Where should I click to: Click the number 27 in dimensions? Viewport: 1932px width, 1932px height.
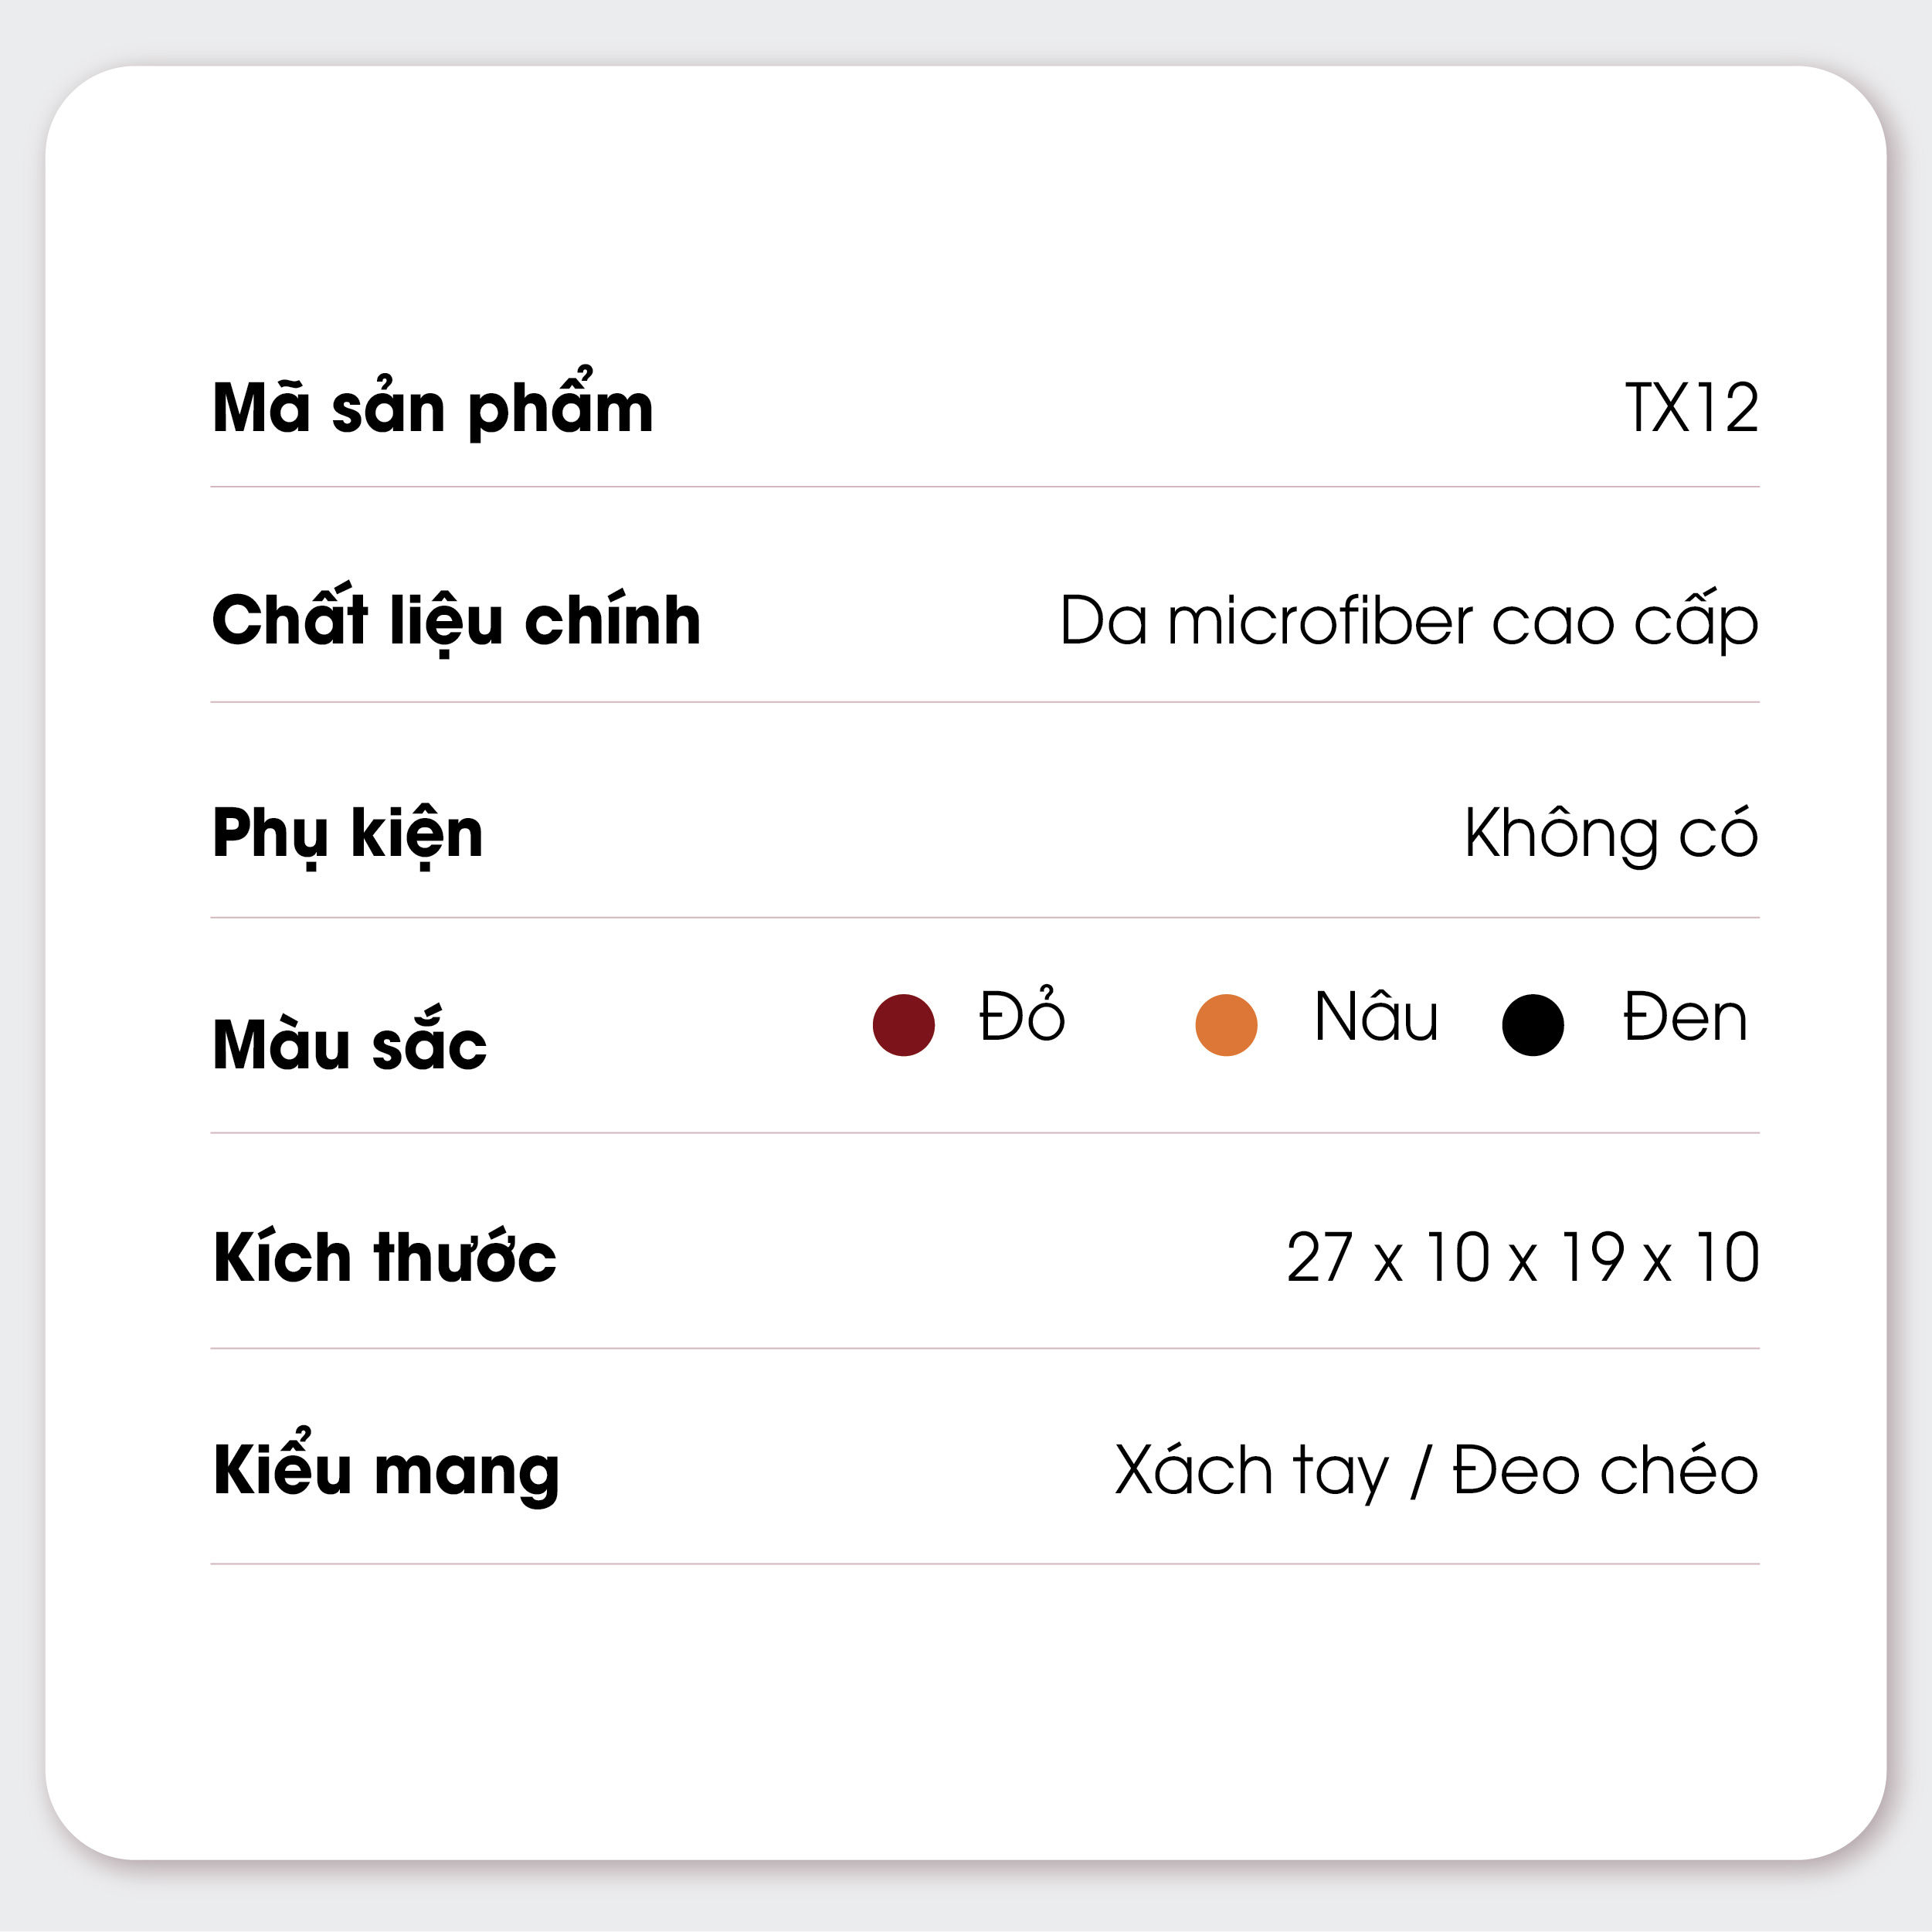(x=1319, y=1257)
